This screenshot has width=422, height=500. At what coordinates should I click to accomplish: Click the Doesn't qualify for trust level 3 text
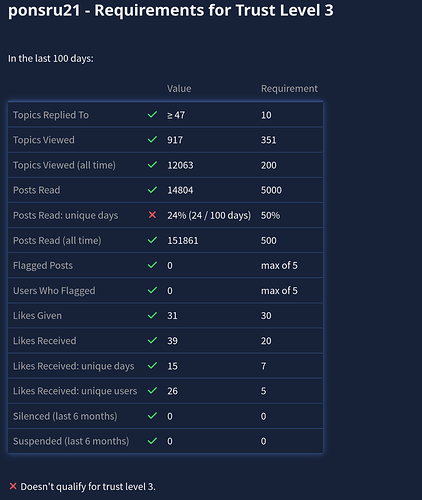[88, 487]
